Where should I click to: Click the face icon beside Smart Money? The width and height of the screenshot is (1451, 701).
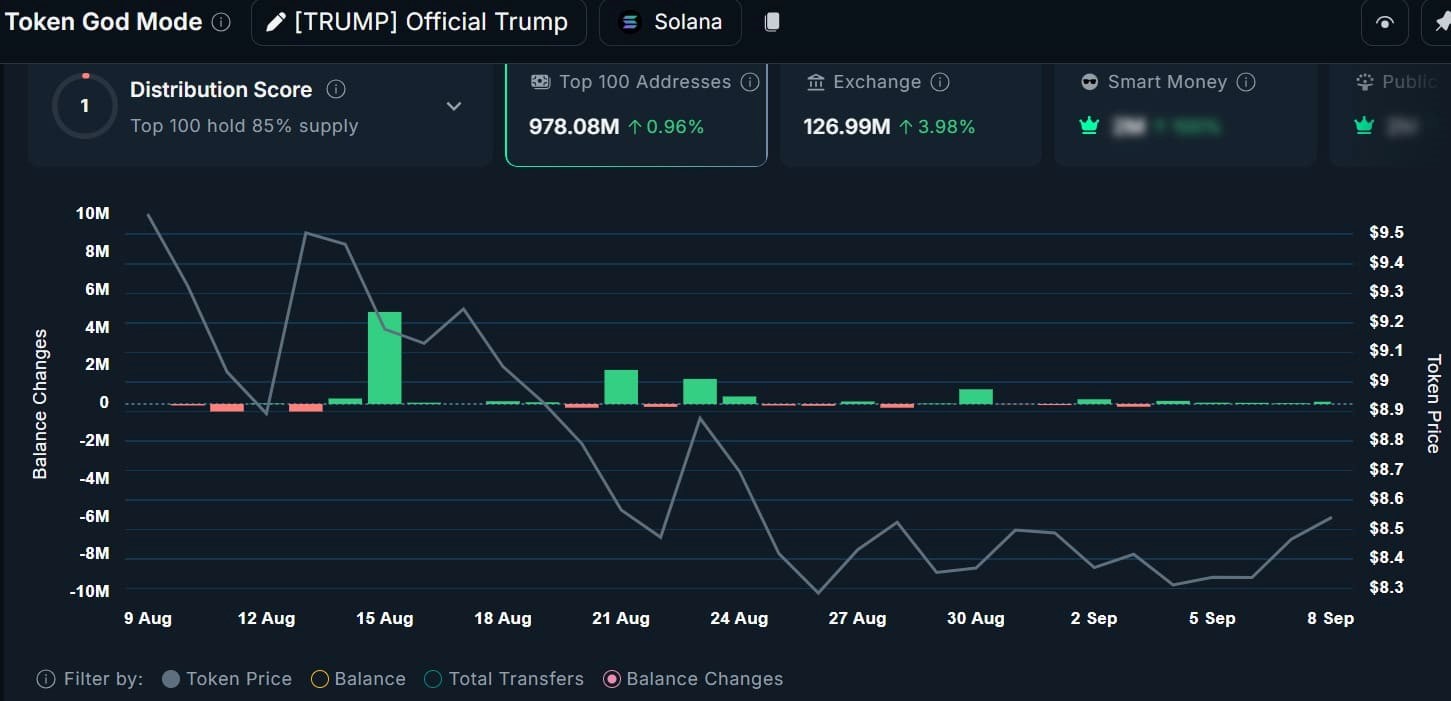tap(1090, 82)
